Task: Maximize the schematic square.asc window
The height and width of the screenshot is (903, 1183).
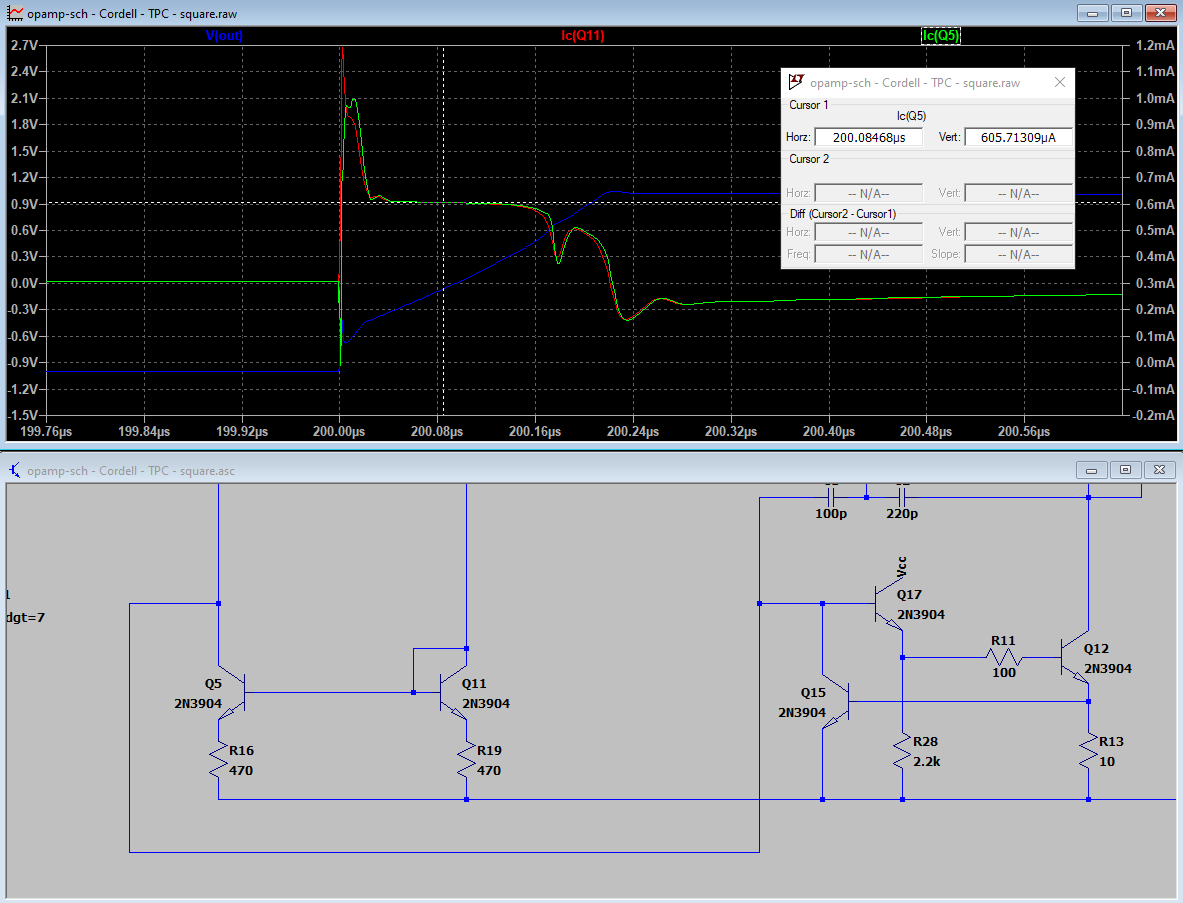Action: [x=1126, y=470]
